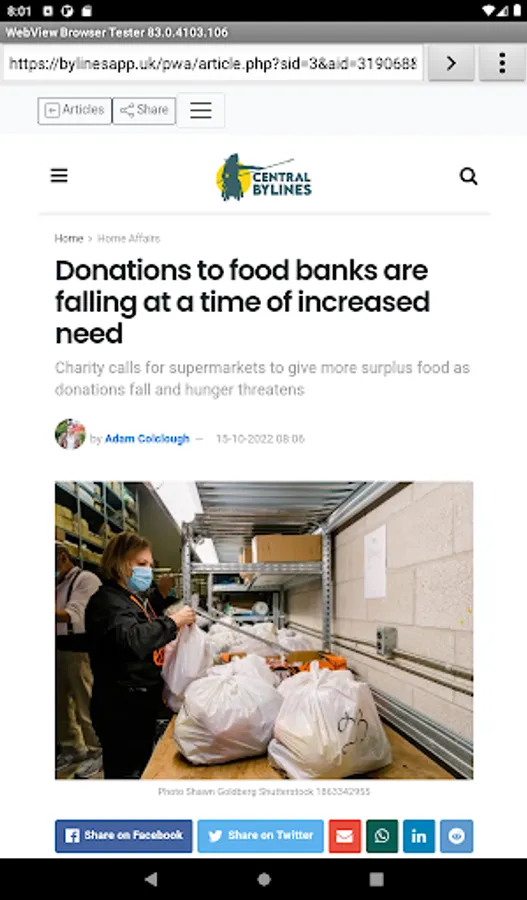This screenshot has height=900, width=527.
Task: Tap the Share button in top bar
Action: tap(144, 110)
